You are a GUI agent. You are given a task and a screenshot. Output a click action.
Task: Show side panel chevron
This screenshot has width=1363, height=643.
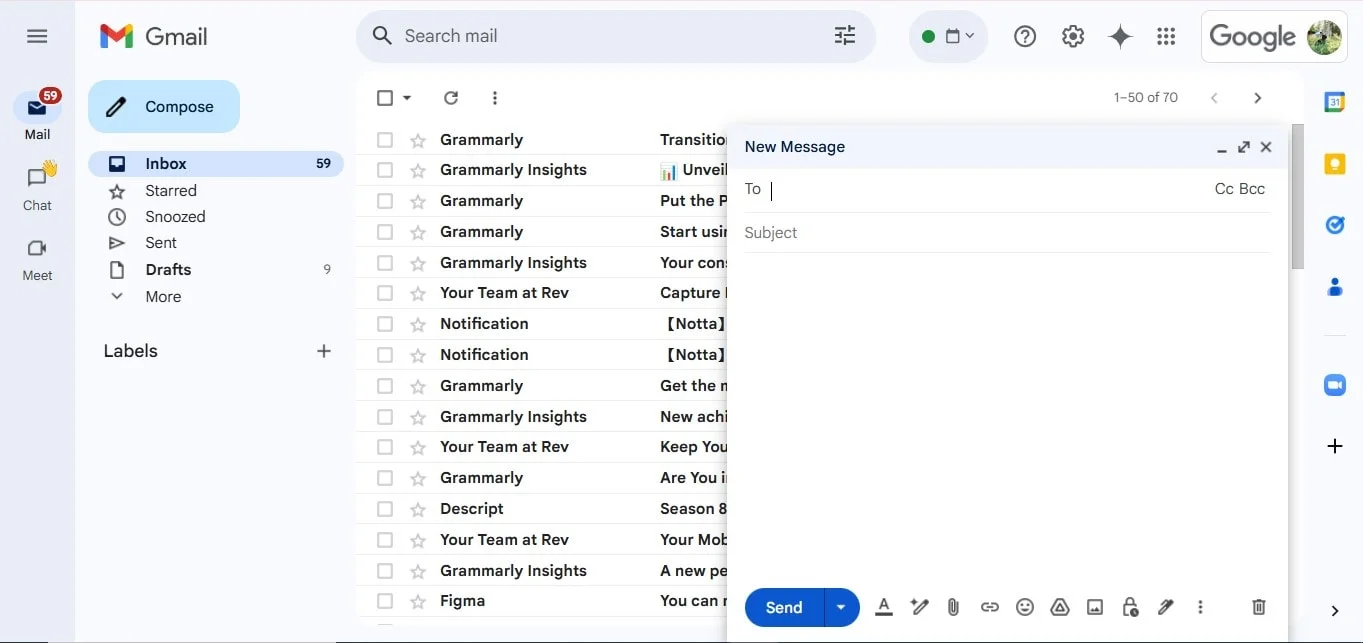[x=1334, y=611]
